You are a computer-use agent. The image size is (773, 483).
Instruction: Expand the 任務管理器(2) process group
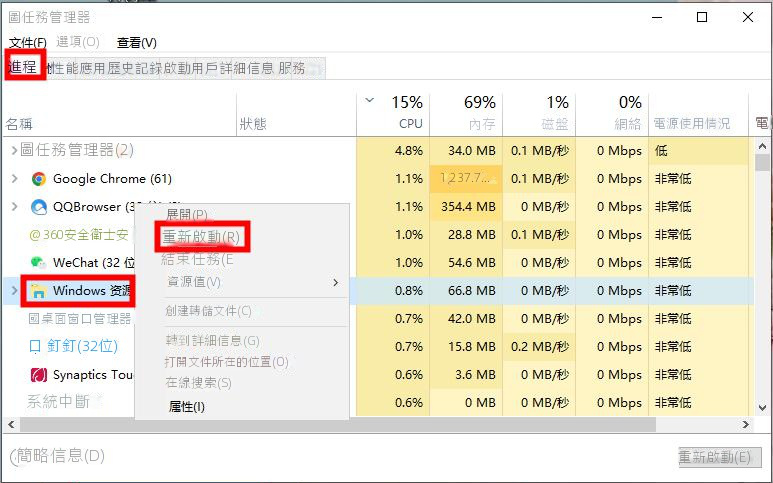tap(14, 150)
